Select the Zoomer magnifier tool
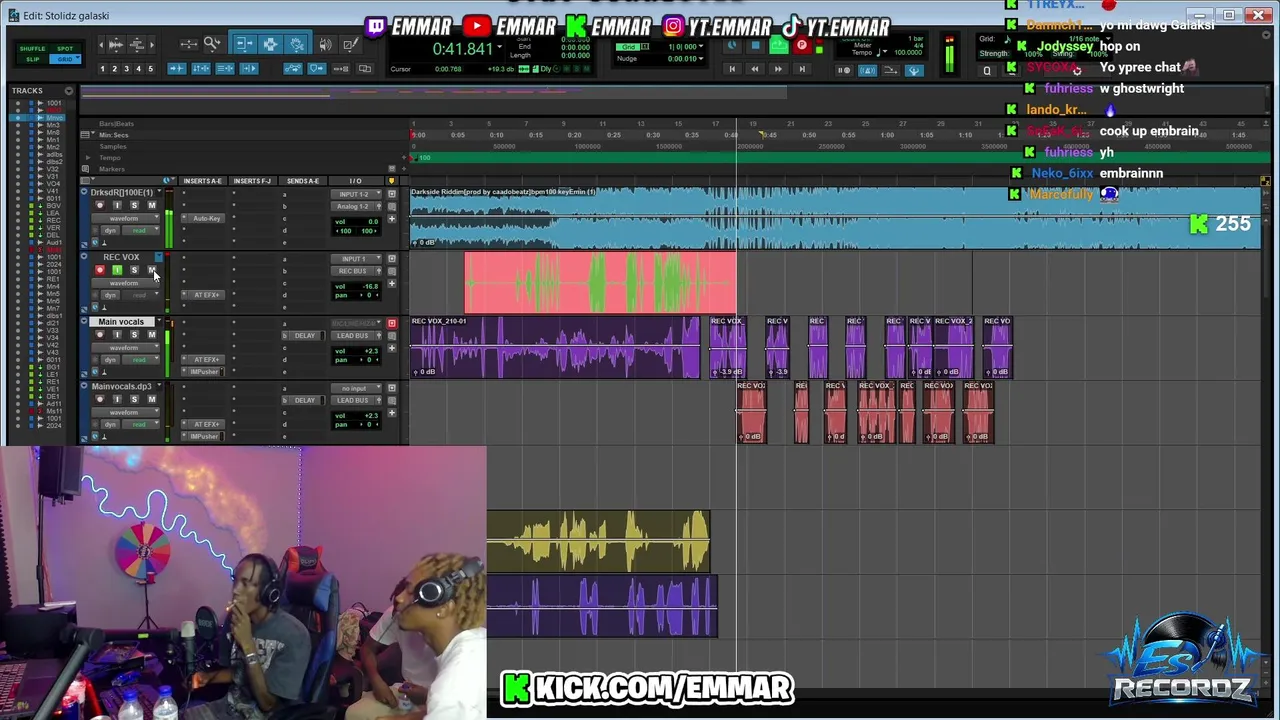 [x=212, y=44]
